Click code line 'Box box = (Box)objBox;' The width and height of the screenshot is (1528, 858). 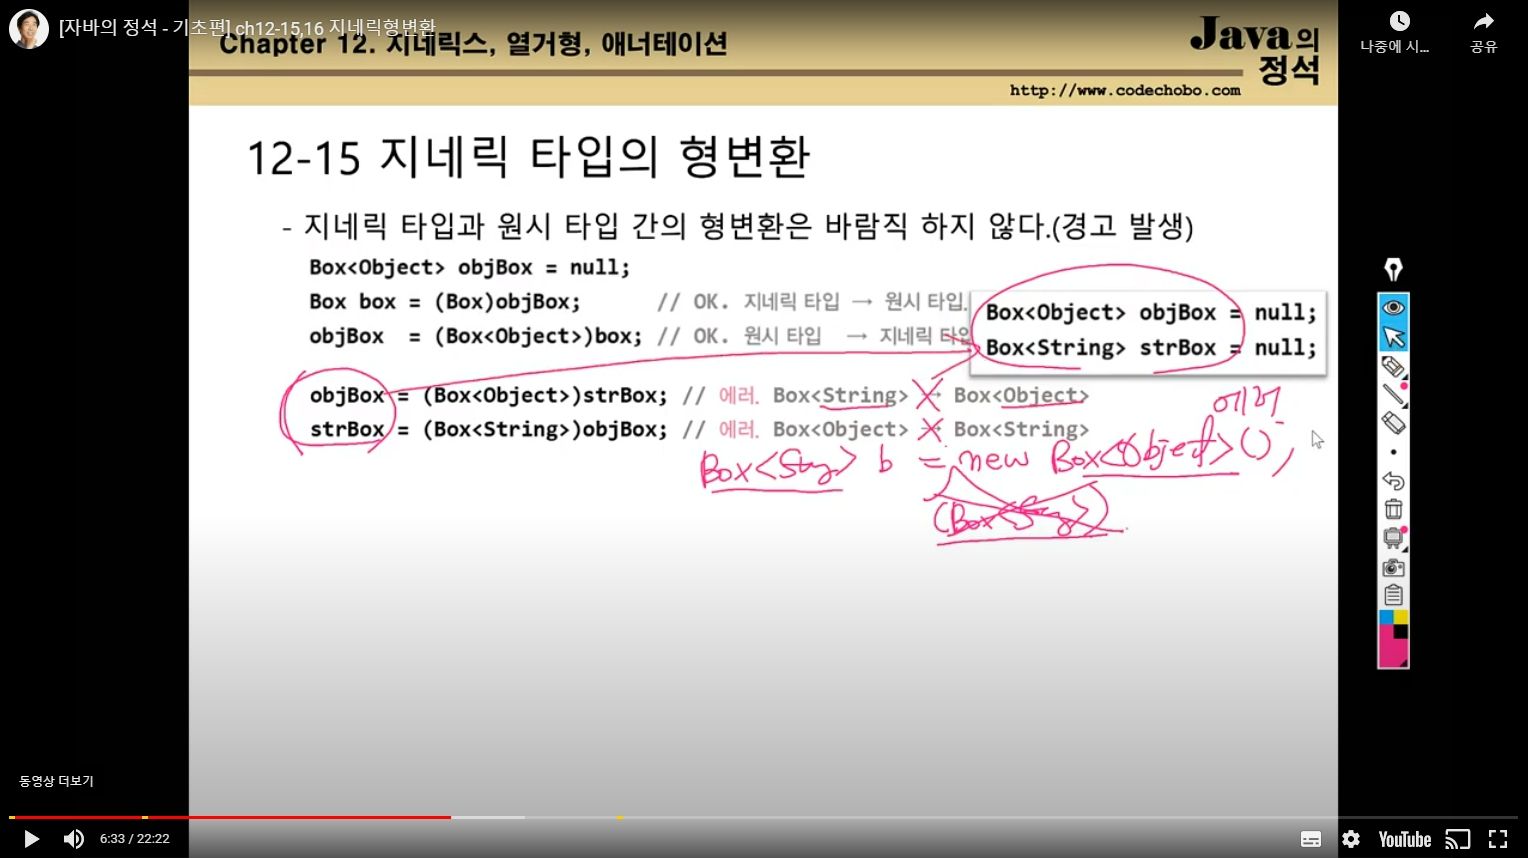(445, 302)
